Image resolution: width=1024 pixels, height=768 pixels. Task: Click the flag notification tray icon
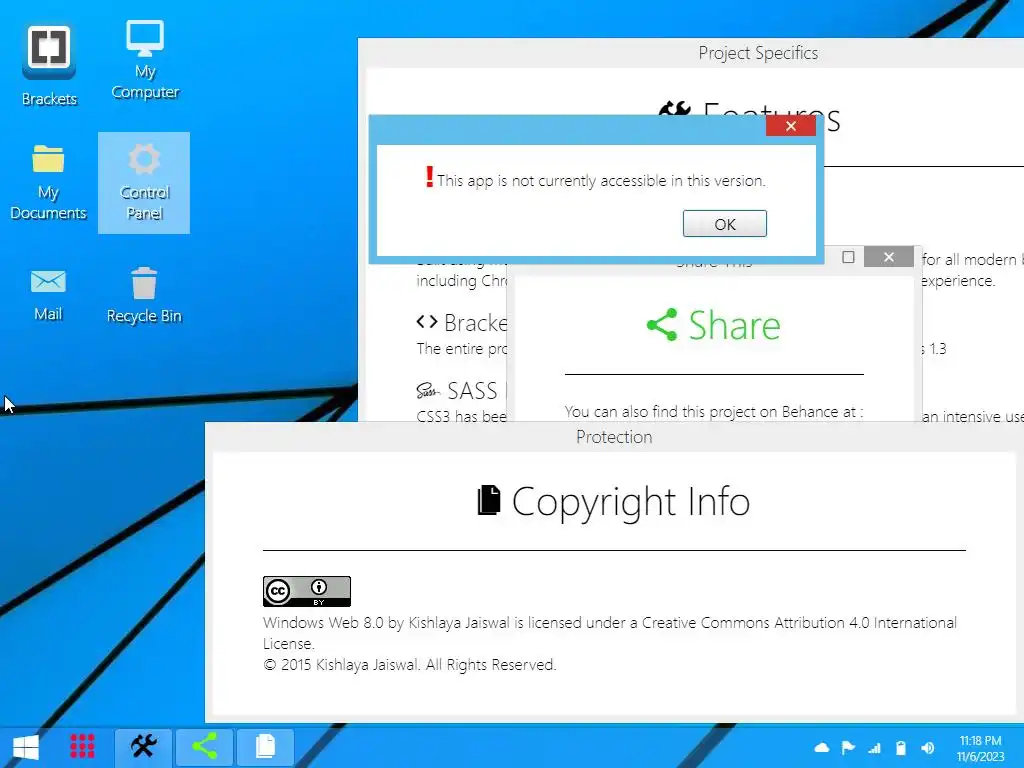tap(848, 748)
